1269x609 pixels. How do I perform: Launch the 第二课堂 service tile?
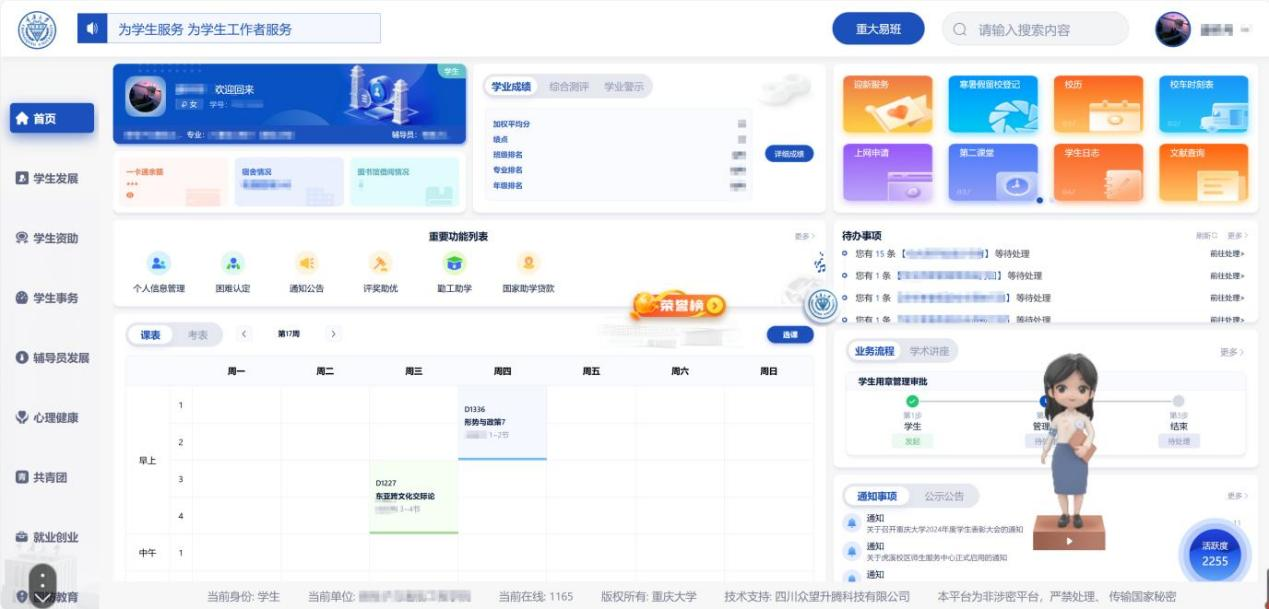(992, 172)
